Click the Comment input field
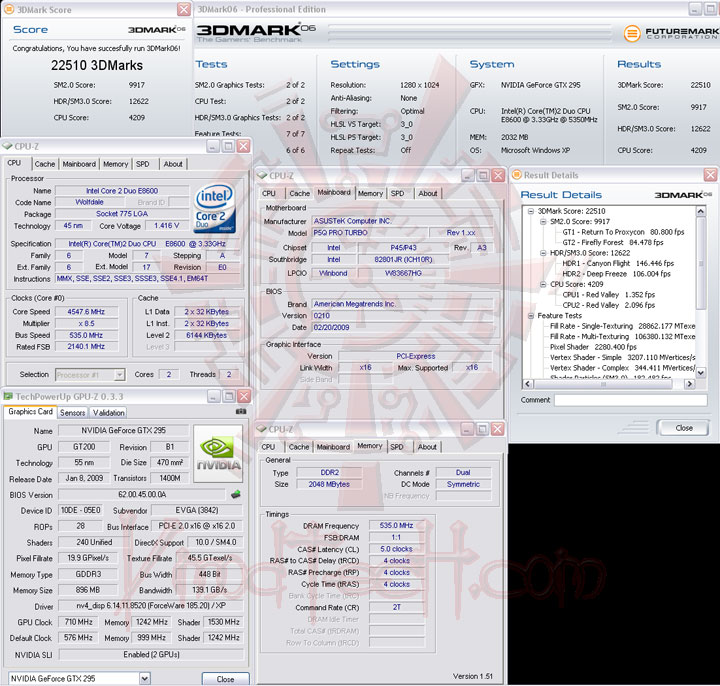Image resolution: width=720 pixels, height=686 pixels. [x=630, y=400]
